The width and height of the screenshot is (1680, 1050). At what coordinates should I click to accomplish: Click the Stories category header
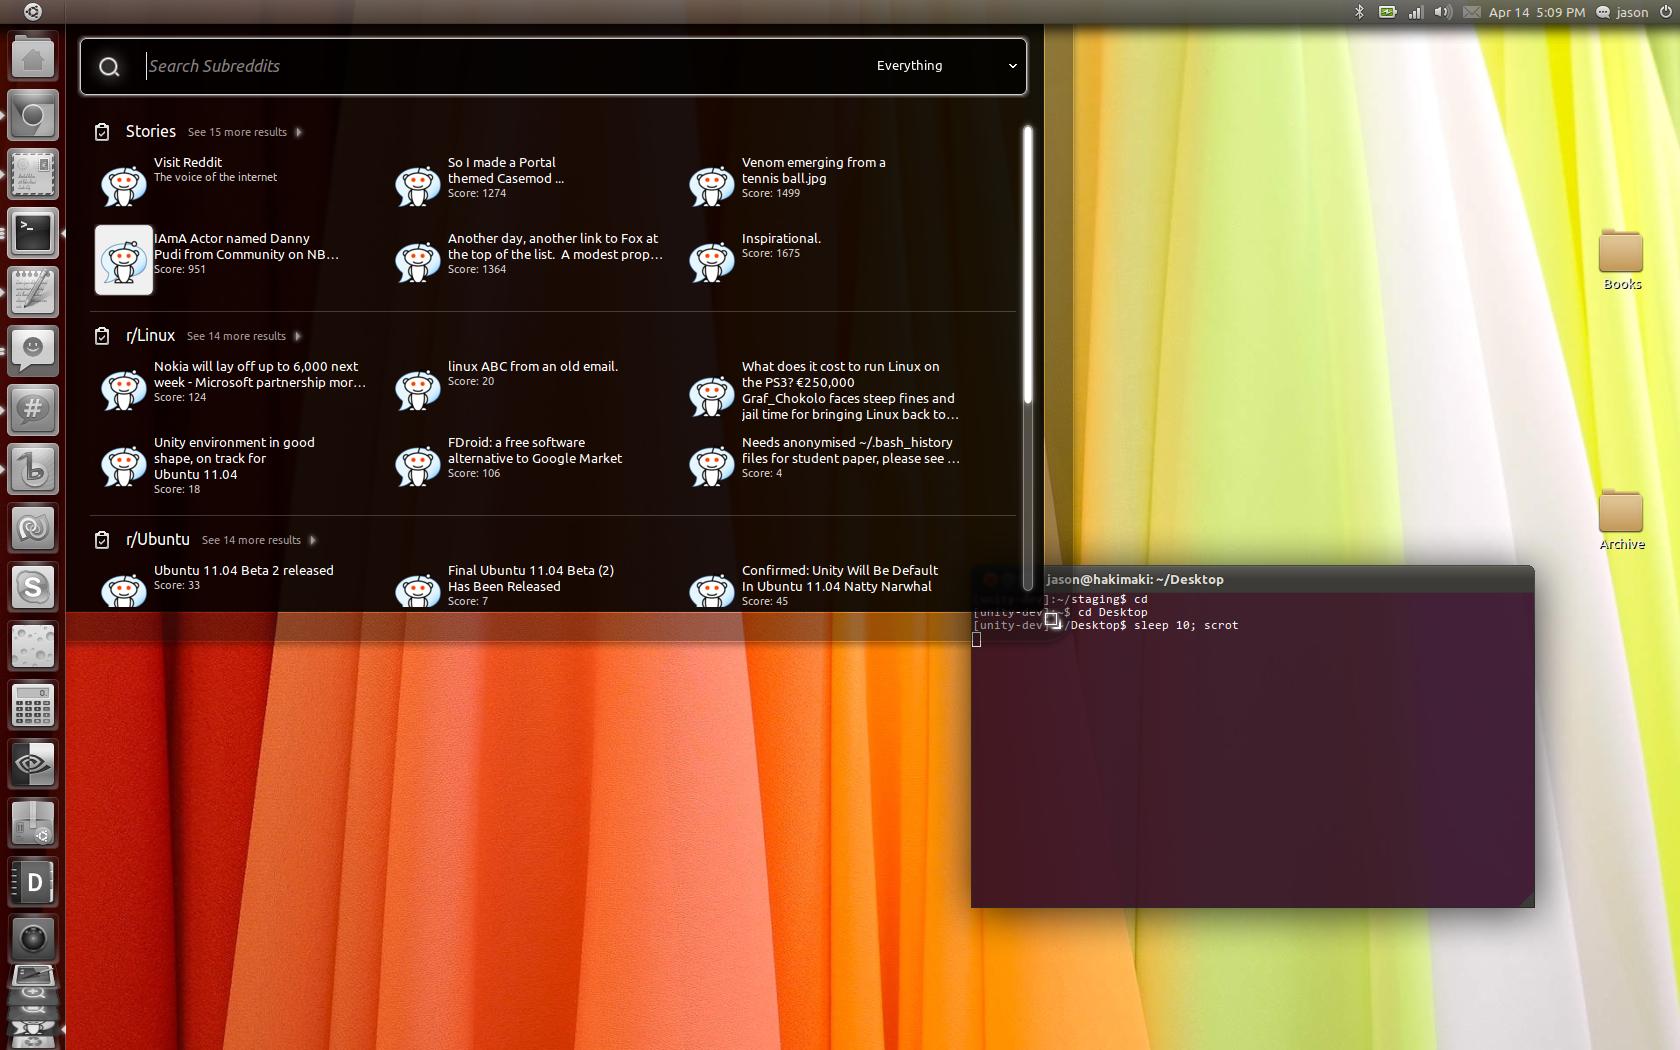click(151, 131)
